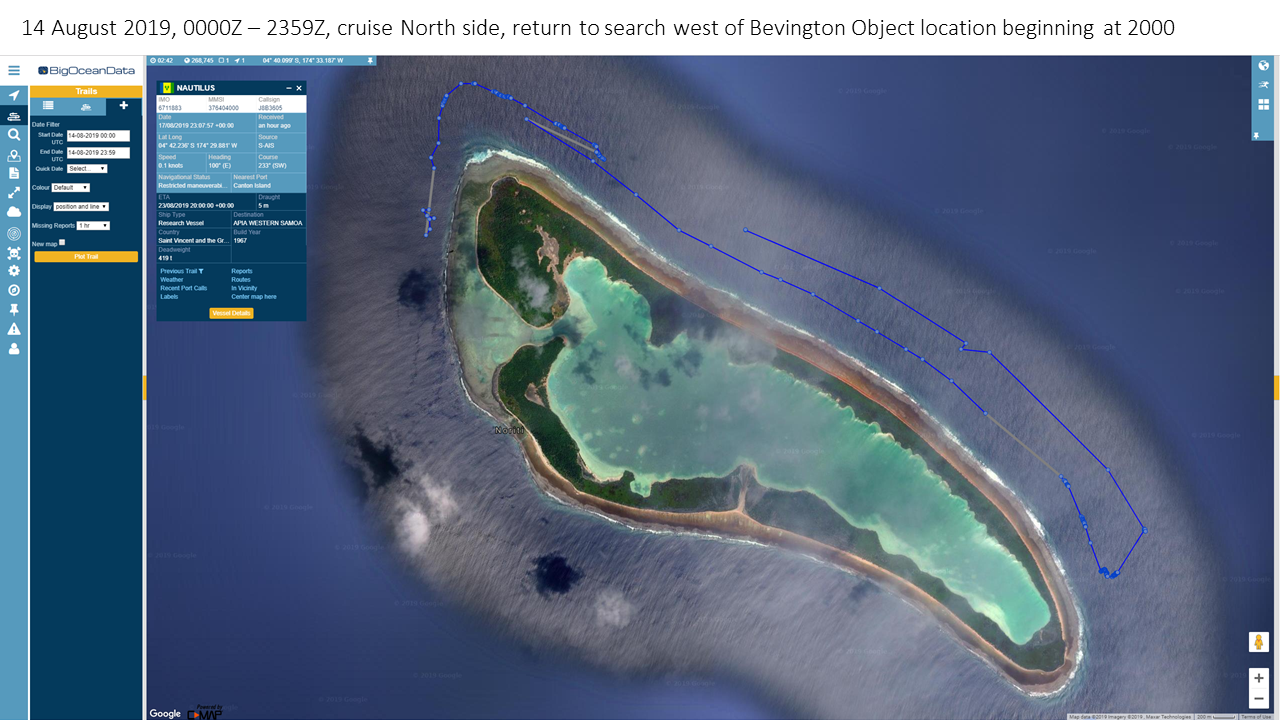Open the weather cloud sidebar icon
1280x720 pixels.
(x=14, y=212)
